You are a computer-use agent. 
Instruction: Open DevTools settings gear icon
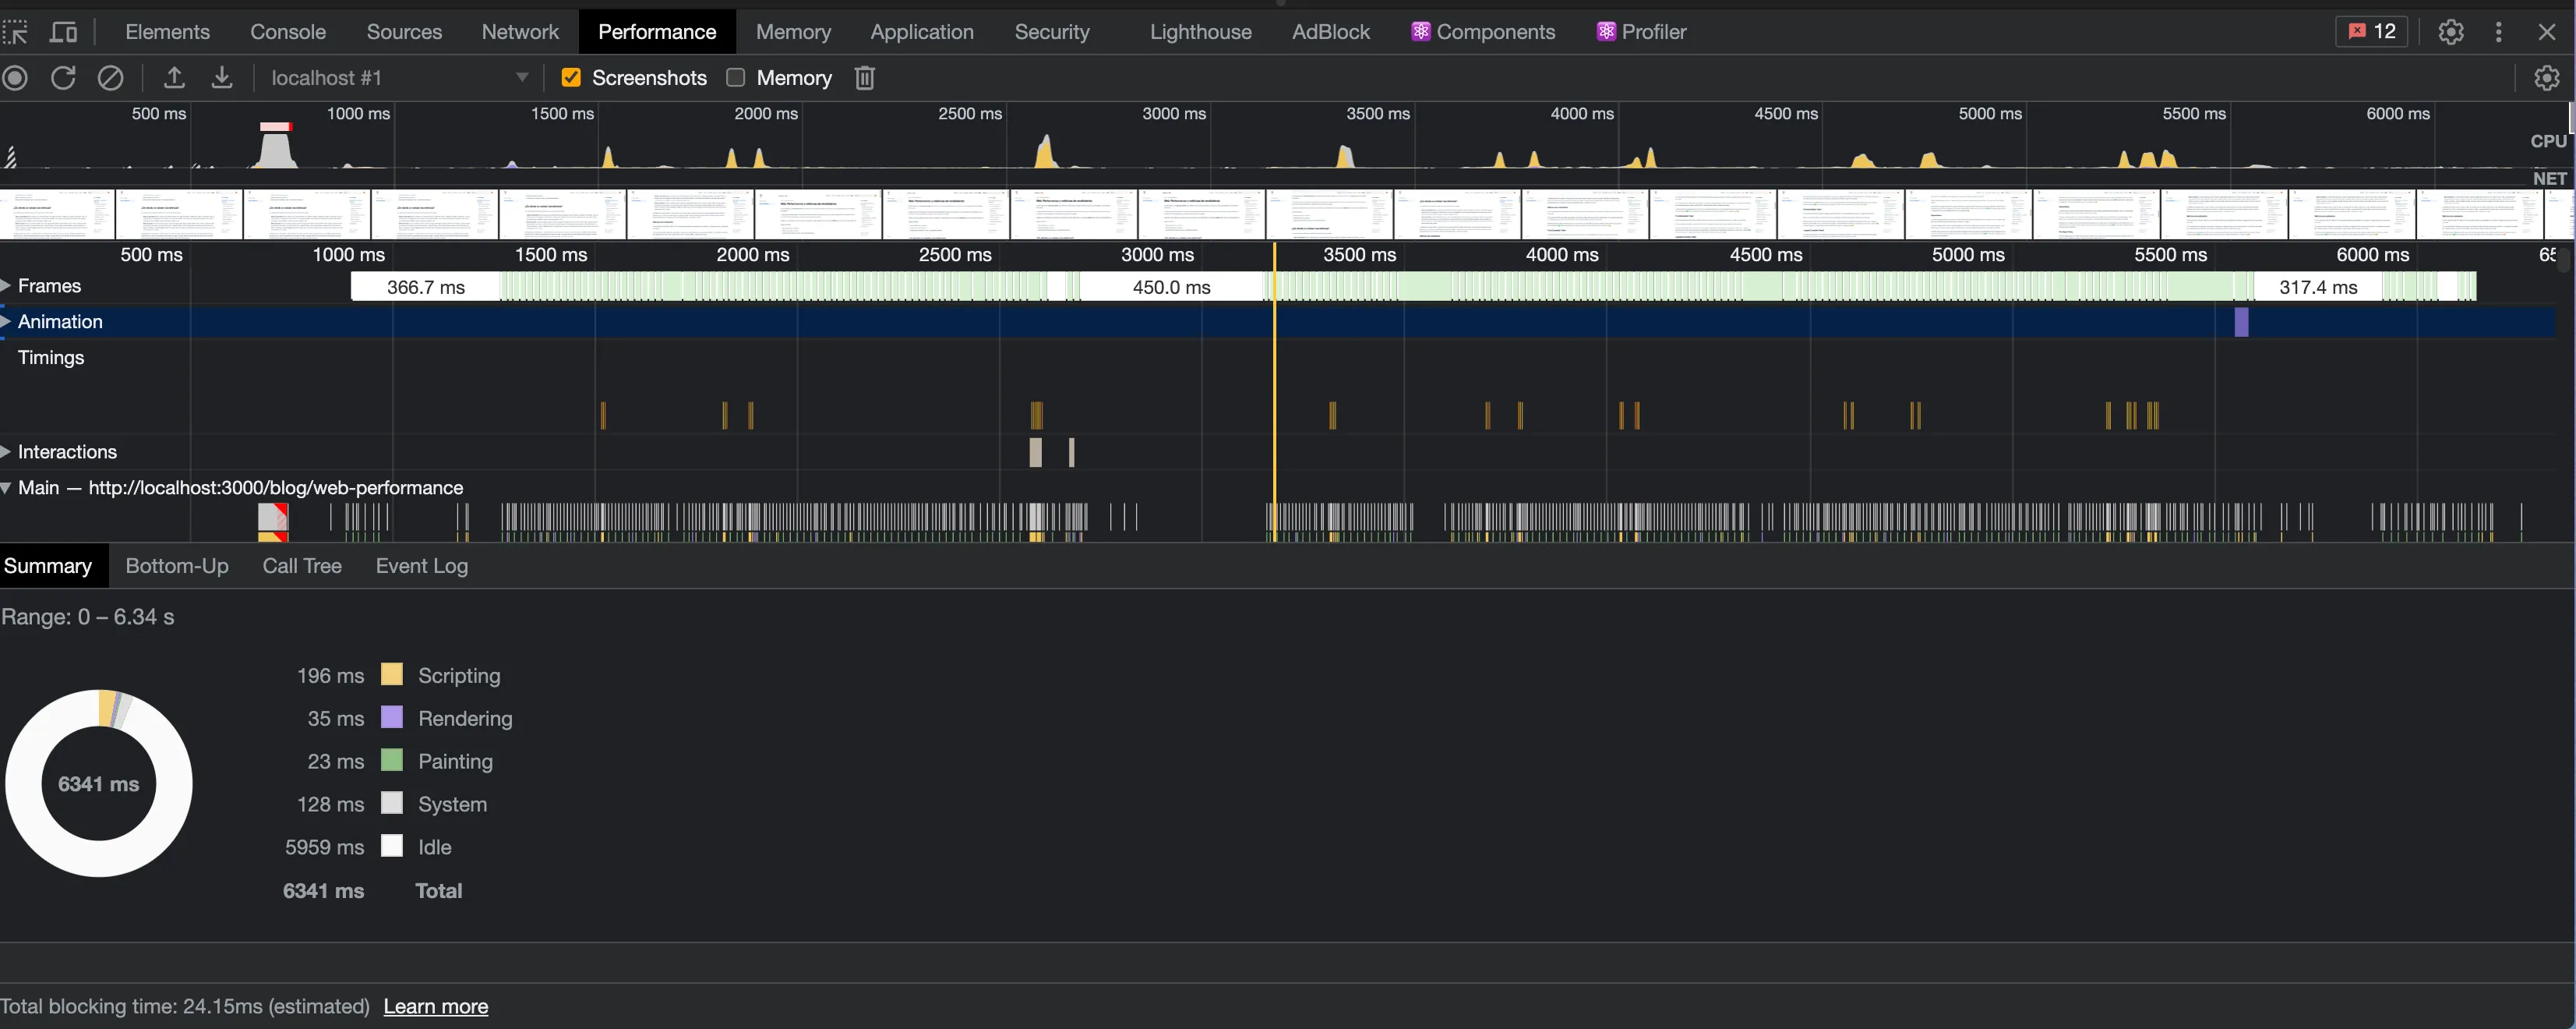point(2451,32)
